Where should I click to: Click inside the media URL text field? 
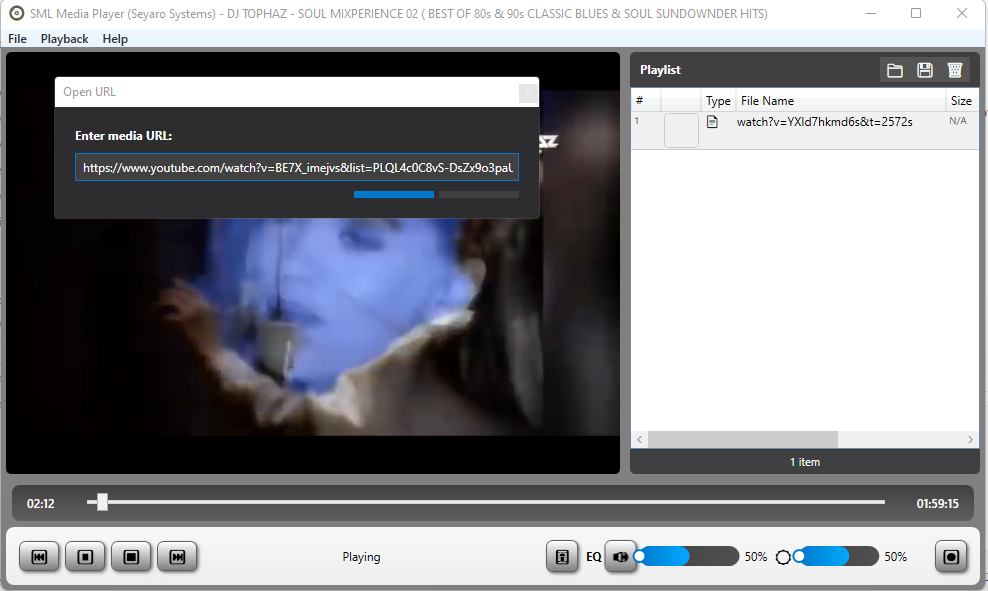[296, 167]
